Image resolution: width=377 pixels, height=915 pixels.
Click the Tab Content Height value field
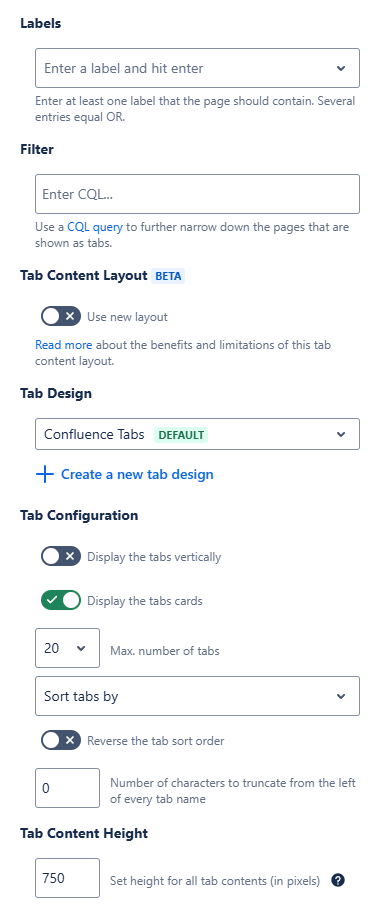click(x=67, y=878)
